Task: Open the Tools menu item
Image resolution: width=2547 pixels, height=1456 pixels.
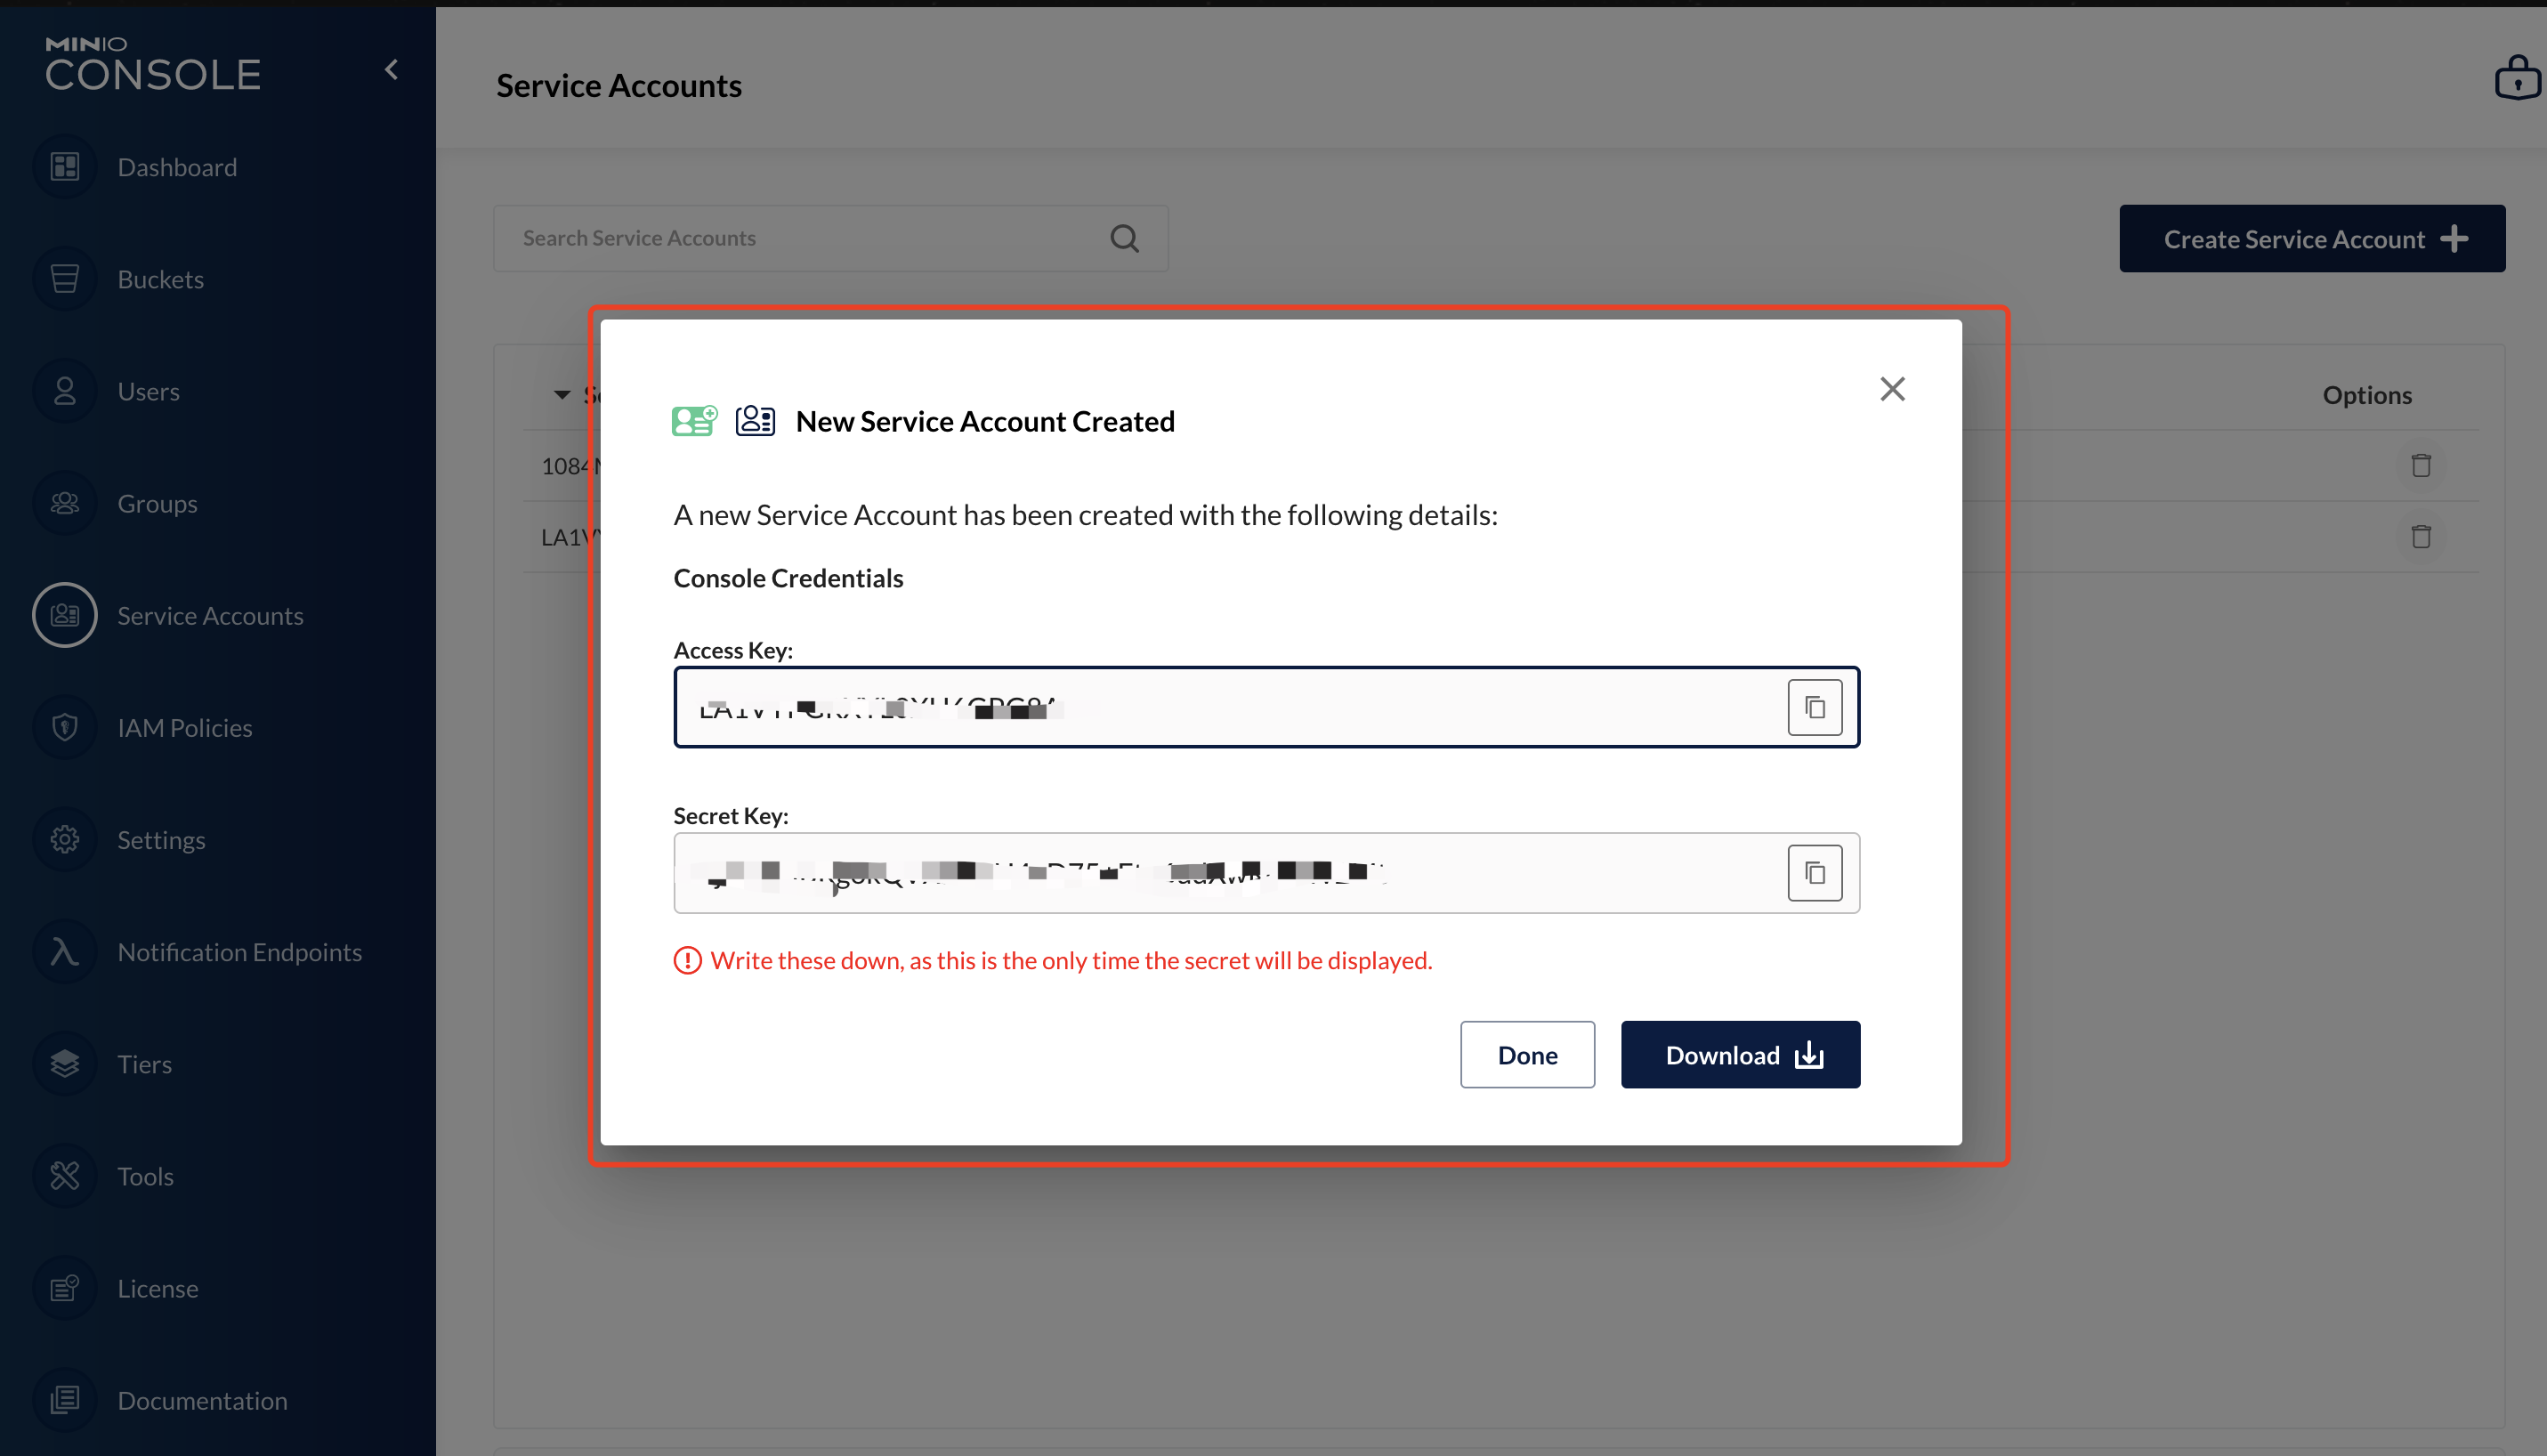Action: click(145, 1176)
